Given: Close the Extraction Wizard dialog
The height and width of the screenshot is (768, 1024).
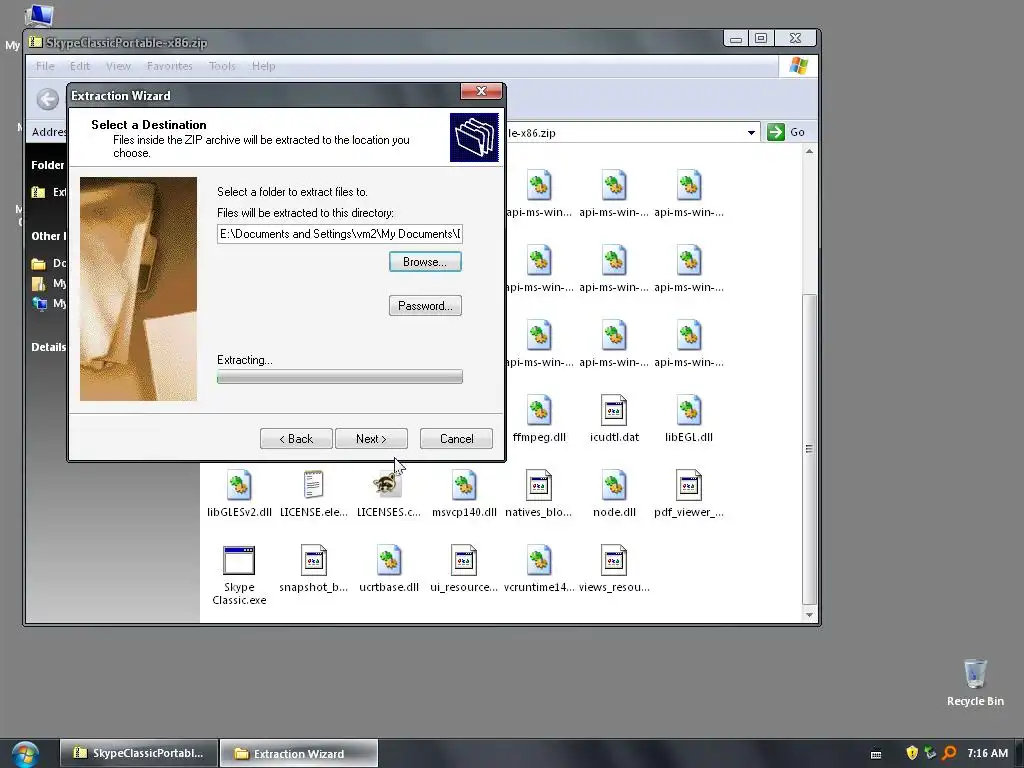Looking at the screenshot, I should coord(481,91).
